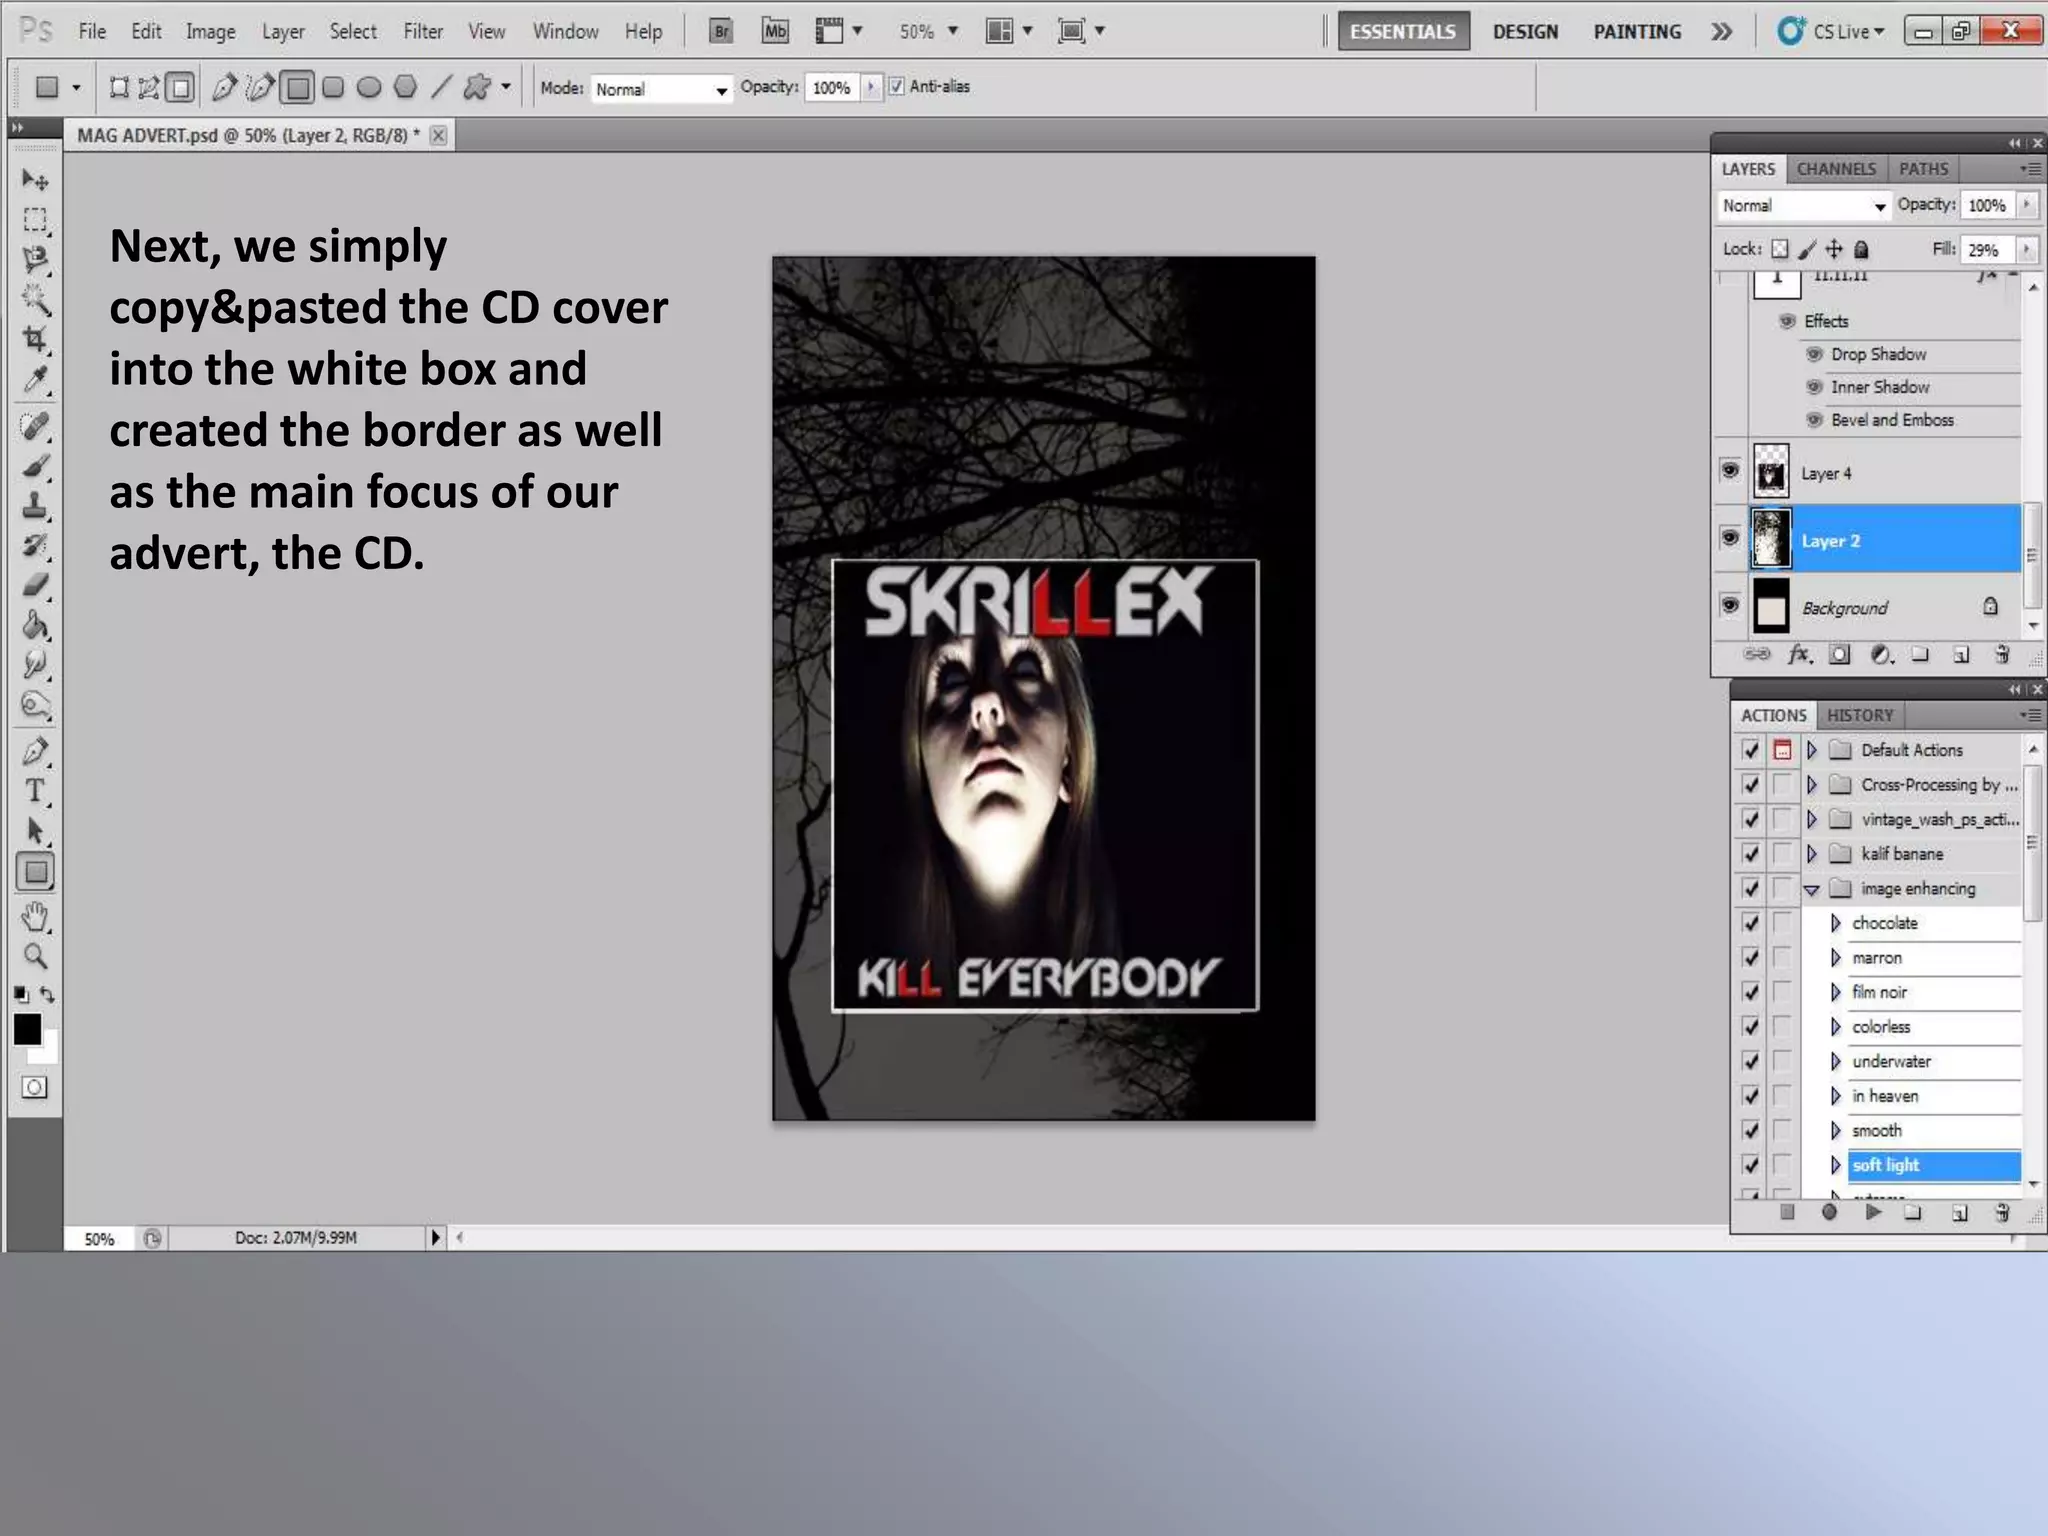Expand the kalif banane action set

click(x=1811, y=854)
